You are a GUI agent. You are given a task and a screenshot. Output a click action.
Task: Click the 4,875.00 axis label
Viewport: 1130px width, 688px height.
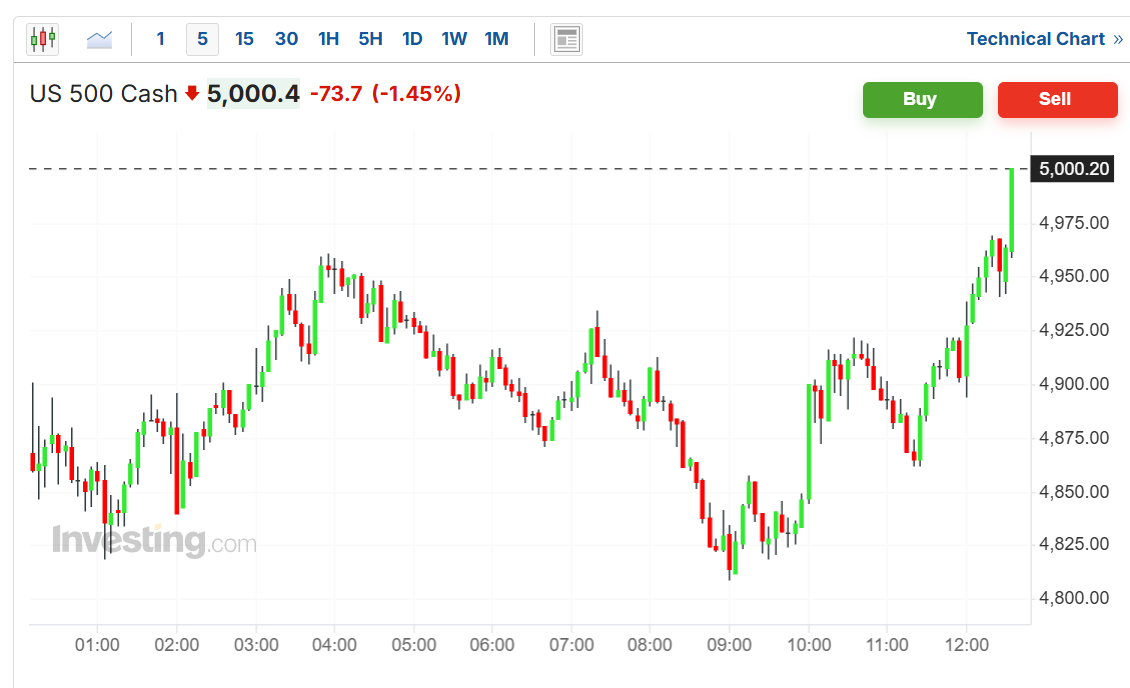[1074, 438]
